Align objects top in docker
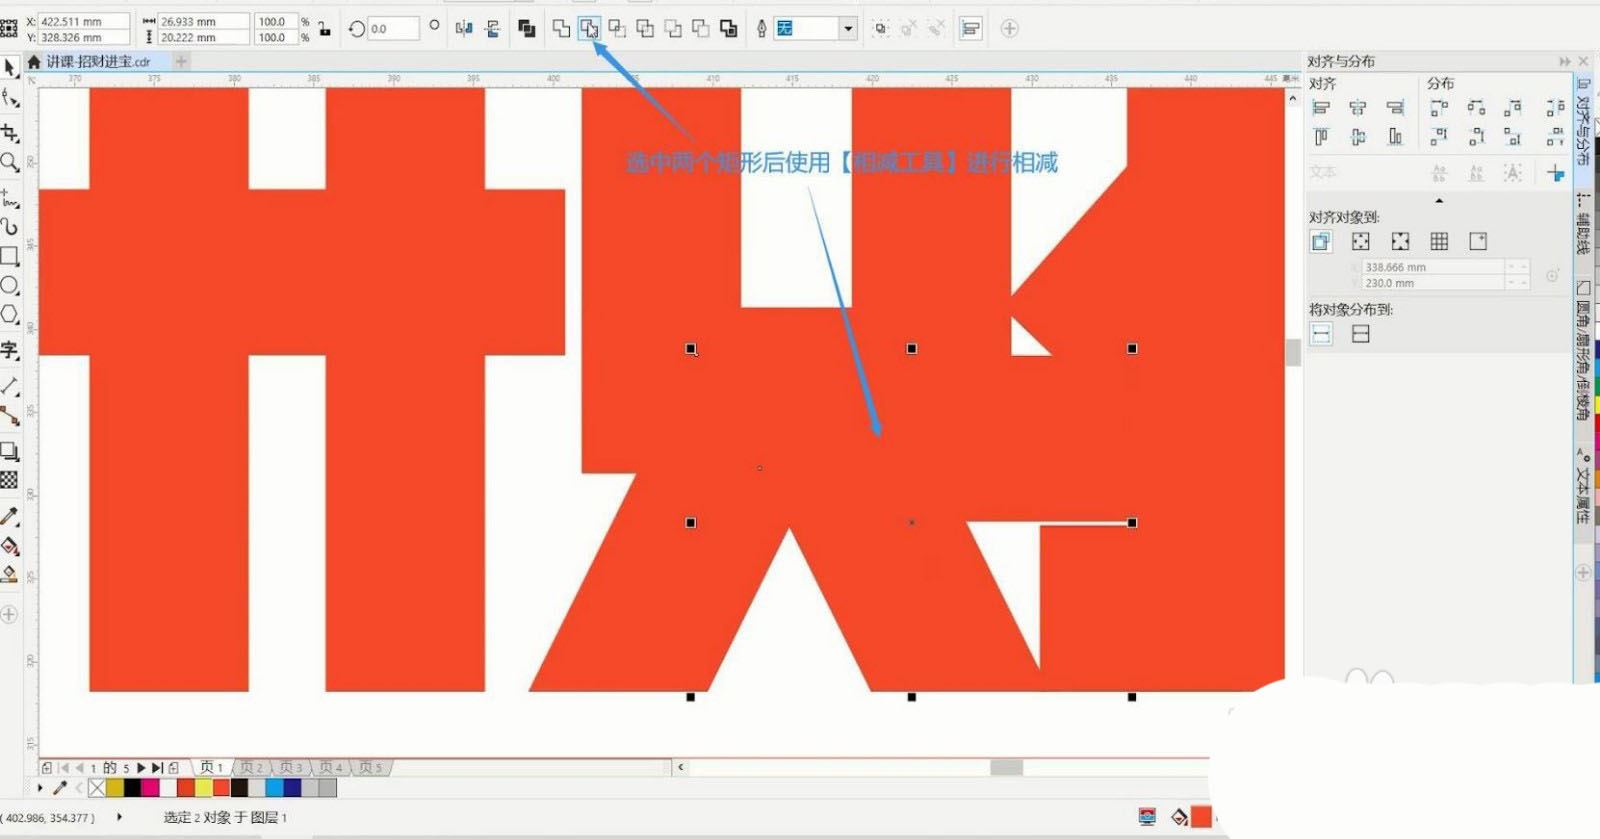The image size is (1600, 839). (1321, 137)
